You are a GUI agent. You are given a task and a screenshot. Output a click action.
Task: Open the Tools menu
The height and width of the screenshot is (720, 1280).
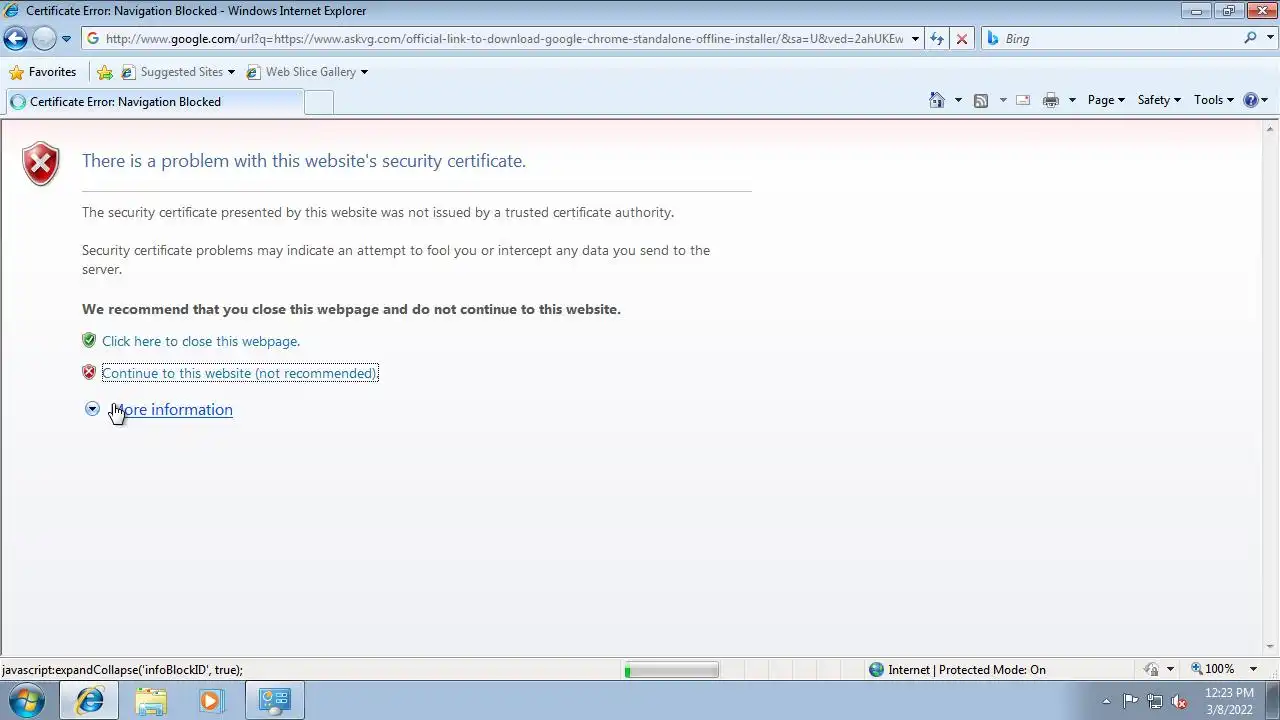coord(1214,100)
